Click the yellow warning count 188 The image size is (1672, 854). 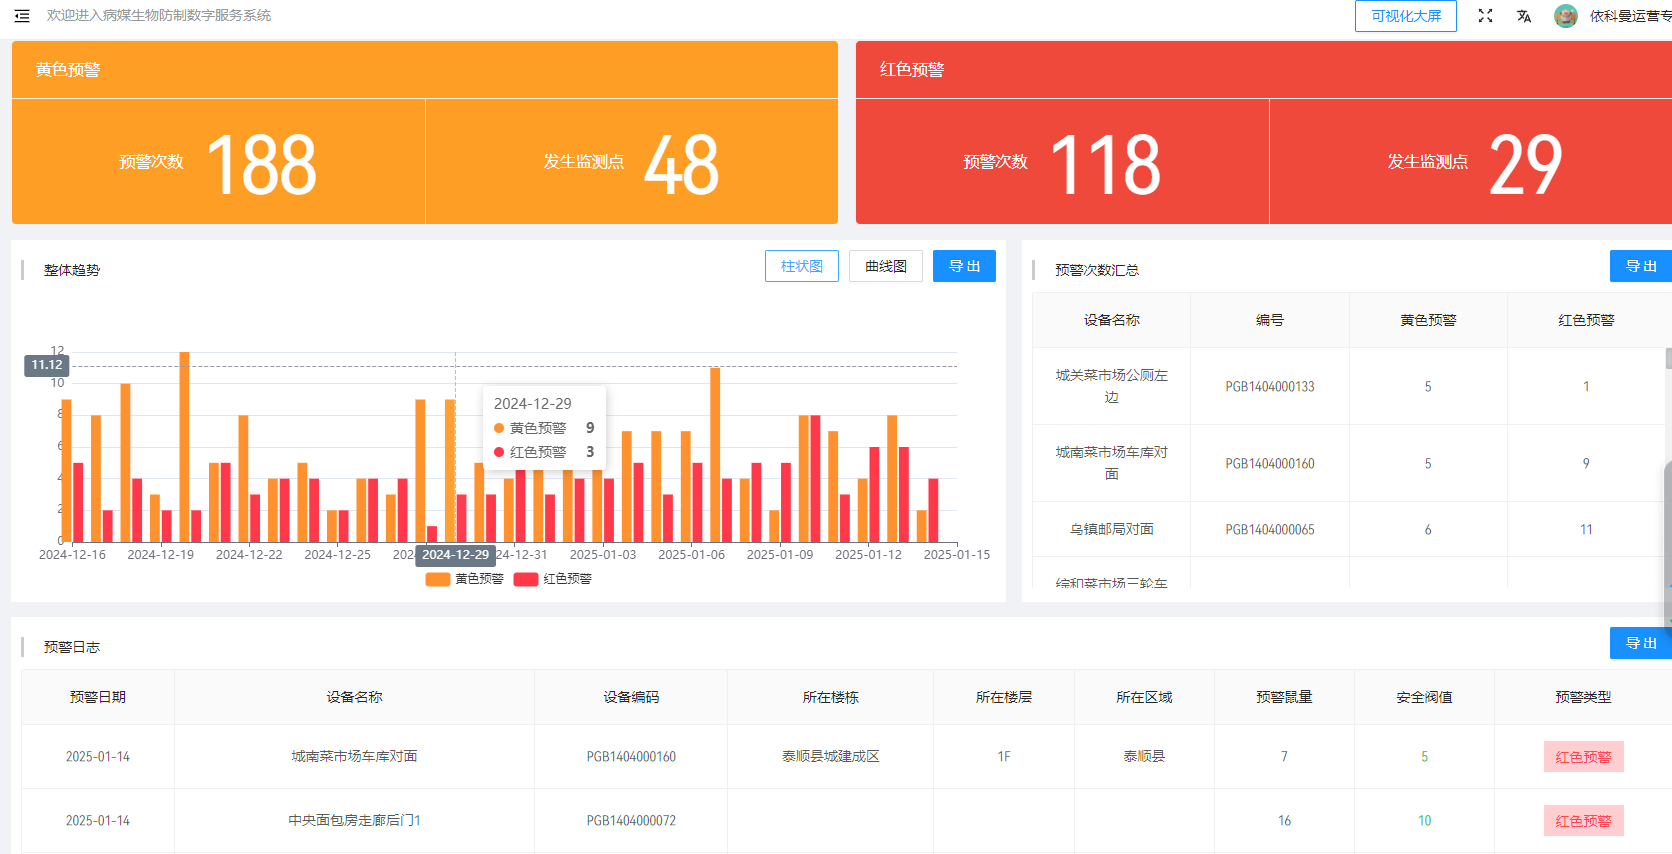[262, 165]
